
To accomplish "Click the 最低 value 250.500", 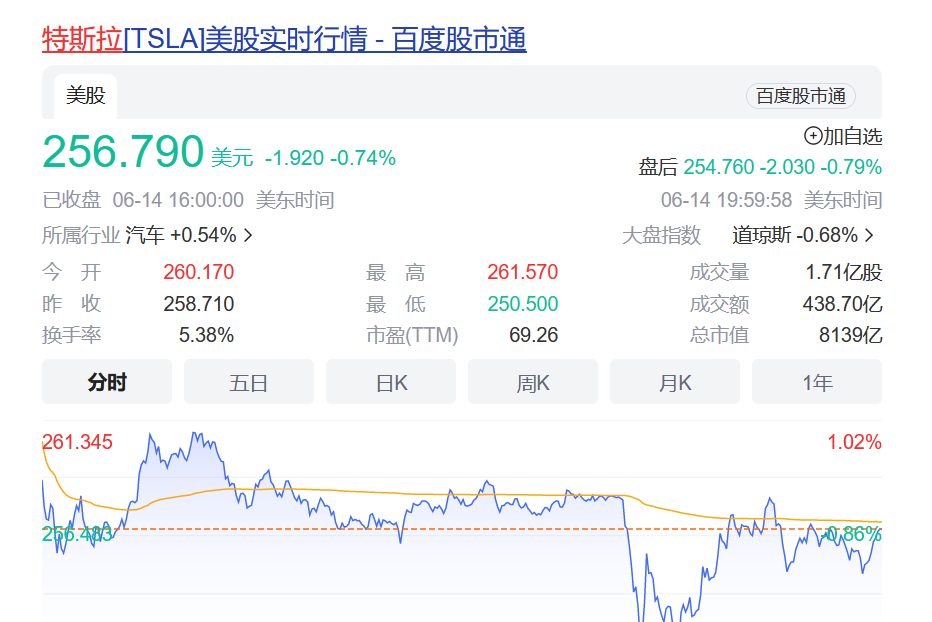I will pos(522,304).
